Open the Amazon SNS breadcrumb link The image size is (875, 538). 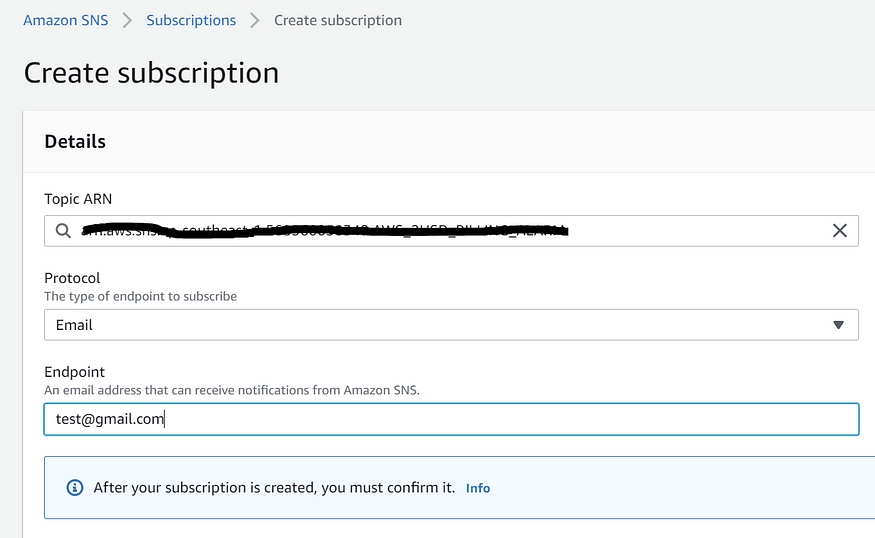coord(65,21)
